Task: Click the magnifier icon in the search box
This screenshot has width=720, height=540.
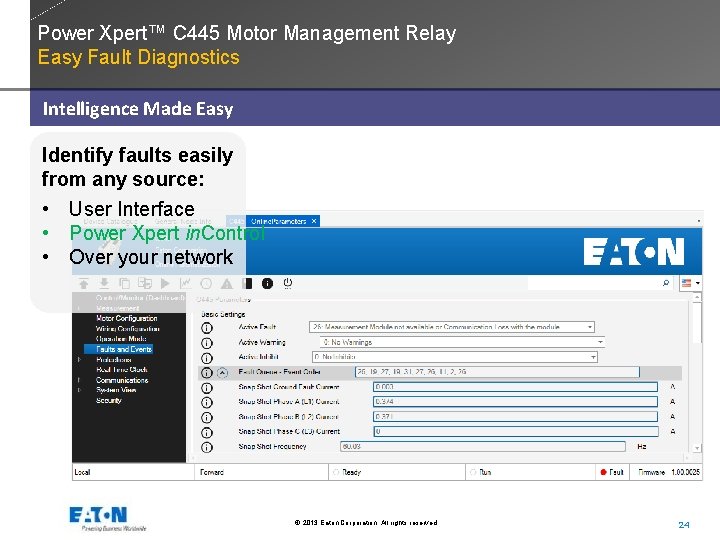Action: pyautogui.click(x=666, y=283)
